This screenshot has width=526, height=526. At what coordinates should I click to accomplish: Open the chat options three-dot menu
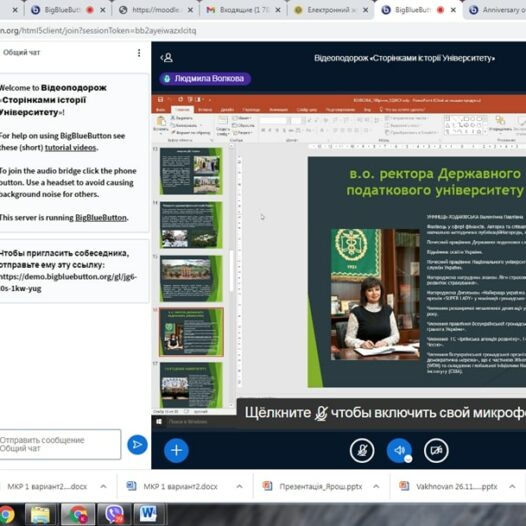139,53
